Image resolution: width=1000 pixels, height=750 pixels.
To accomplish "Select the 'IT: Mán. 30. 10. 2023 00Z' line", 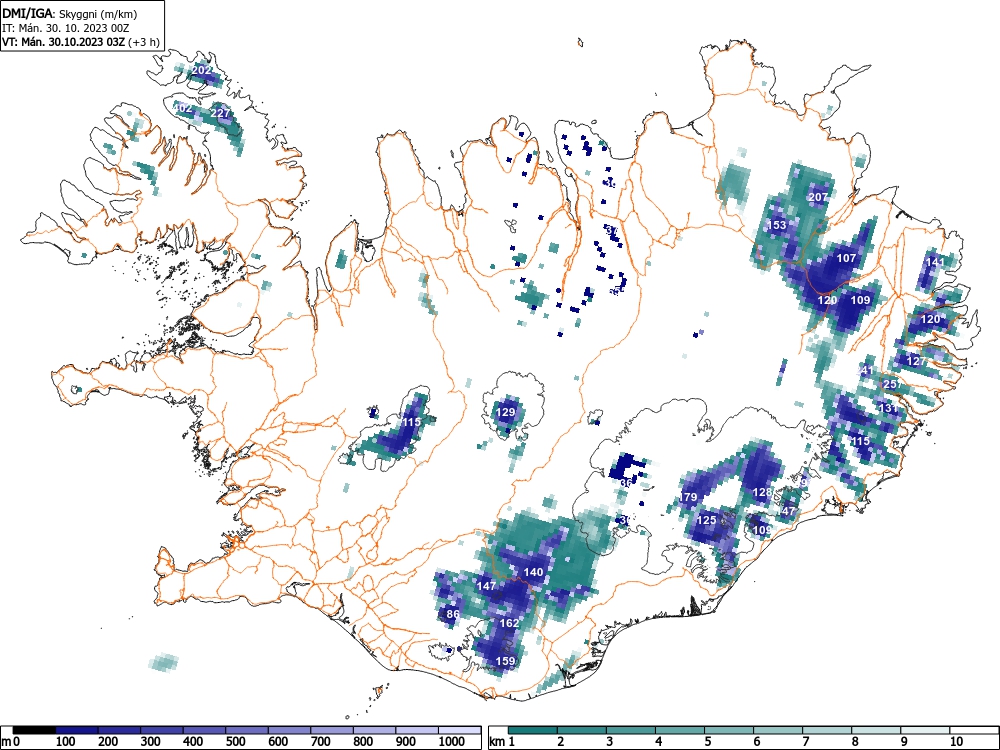I will point(66,28).
